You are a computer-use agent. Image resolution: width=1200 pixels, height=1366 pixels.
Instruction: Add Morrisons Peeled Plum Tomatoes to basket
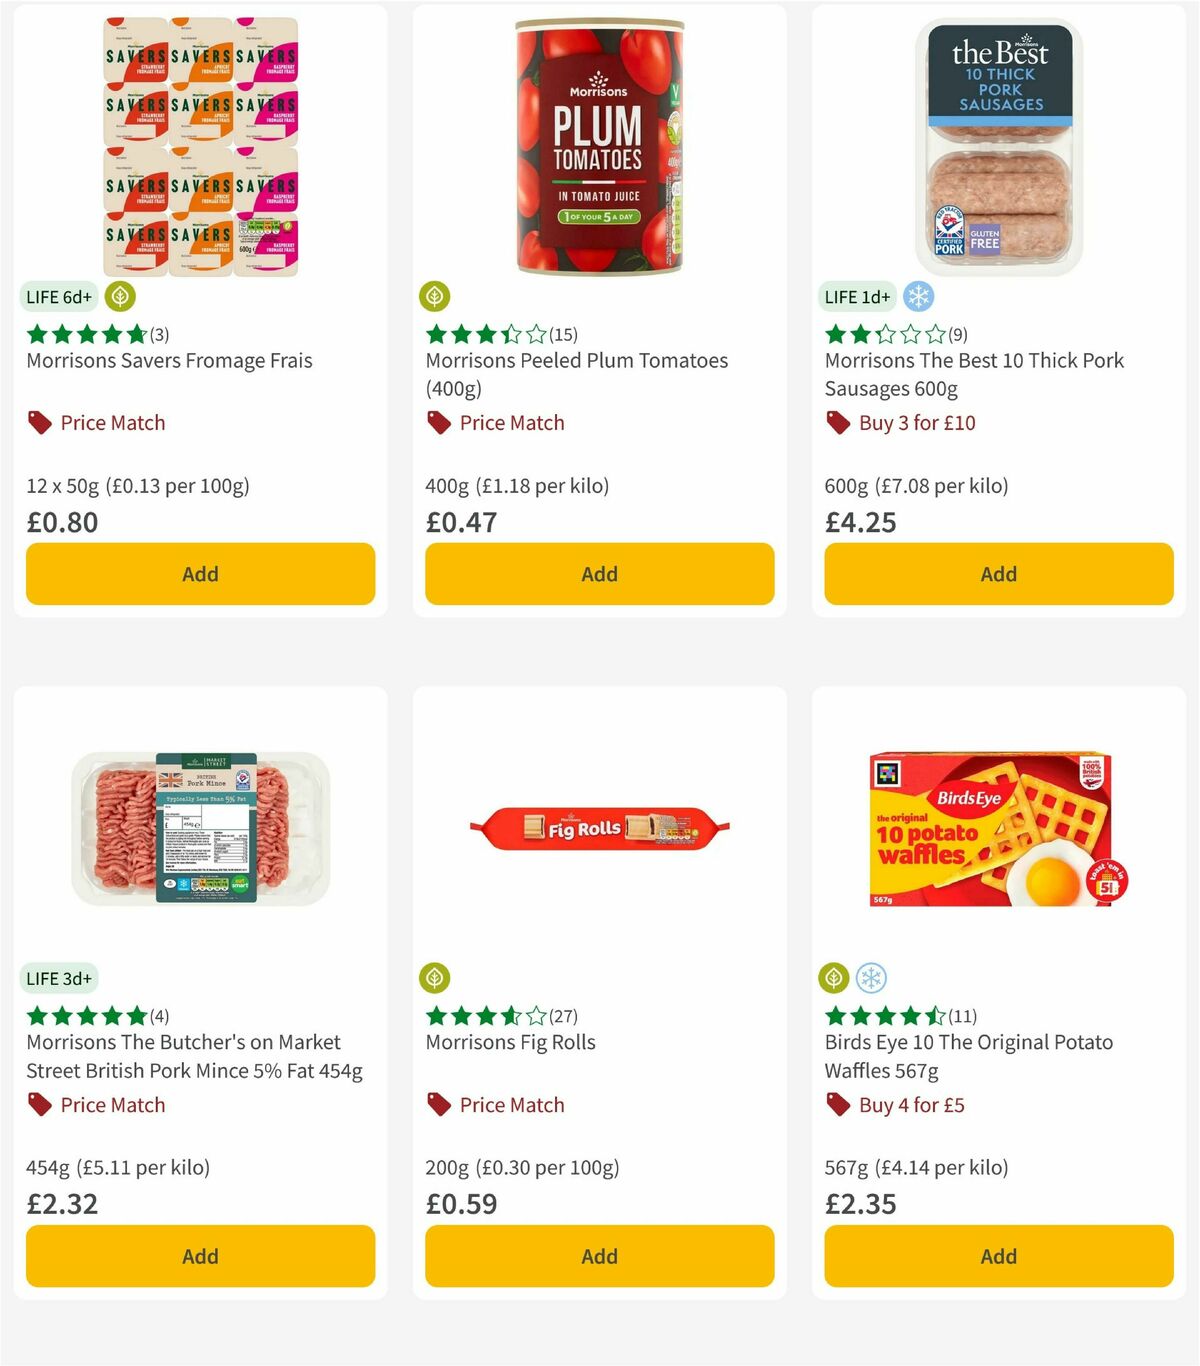pos(599,574)
